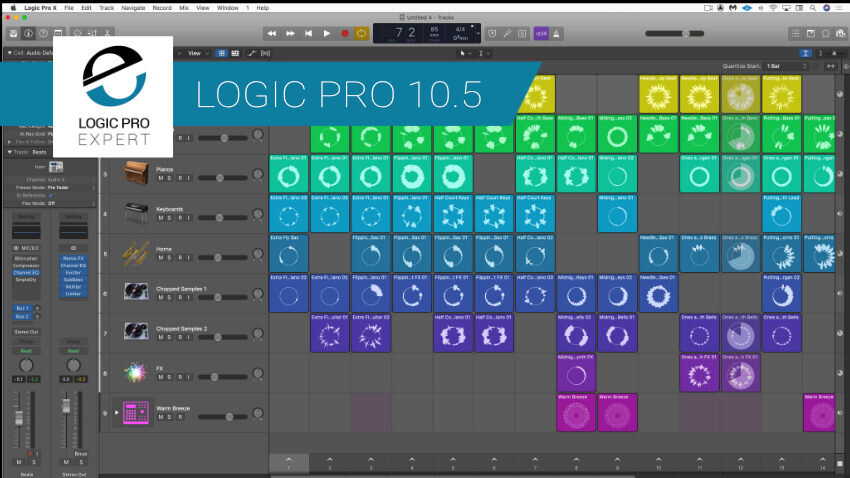Toggle the purple Count-in button

click(x=541, y=34)
